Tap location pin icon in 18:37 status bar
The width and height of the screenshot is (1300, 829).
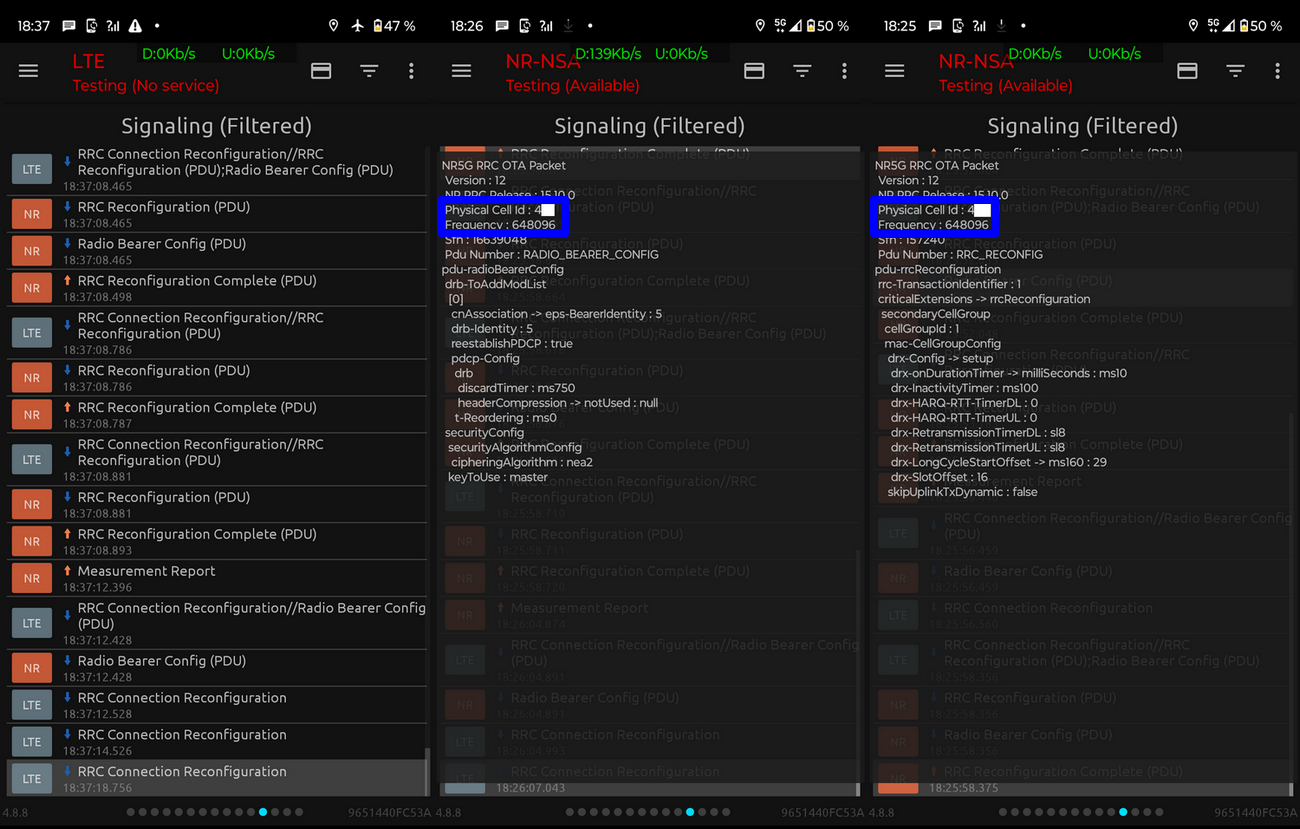(x=333, y=26)
